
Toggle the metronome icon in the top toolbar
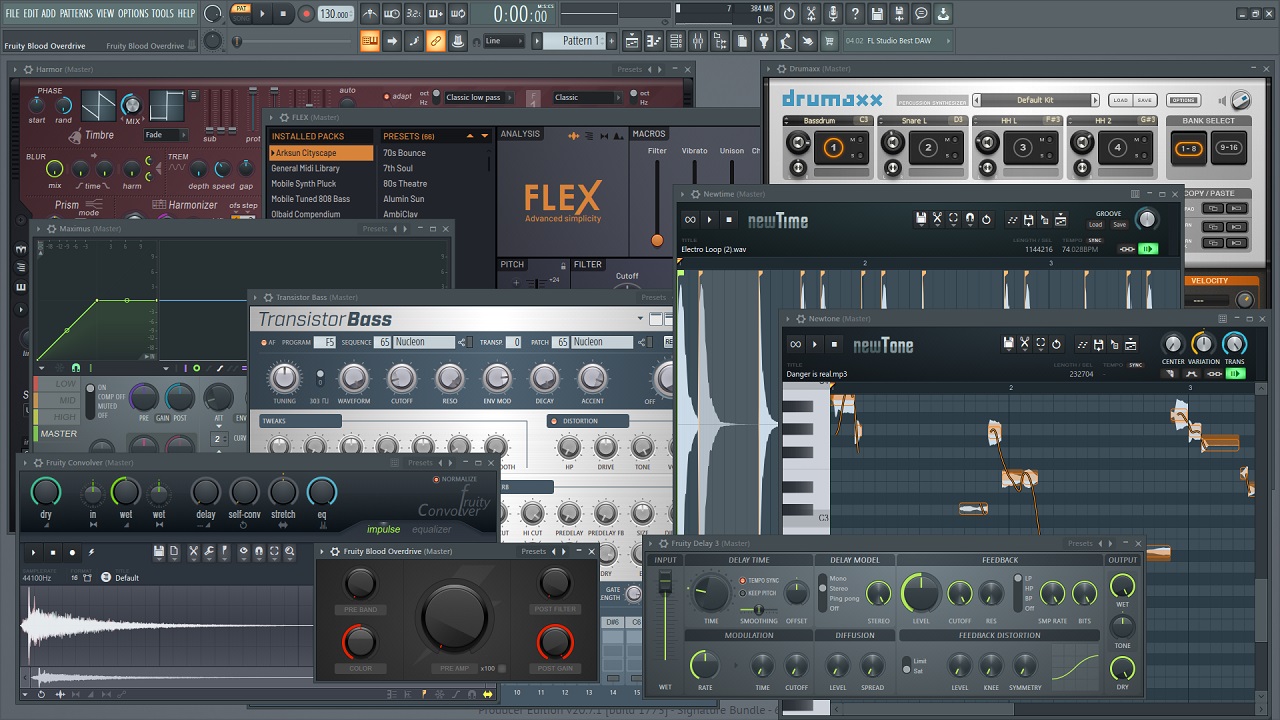point(369,14)
